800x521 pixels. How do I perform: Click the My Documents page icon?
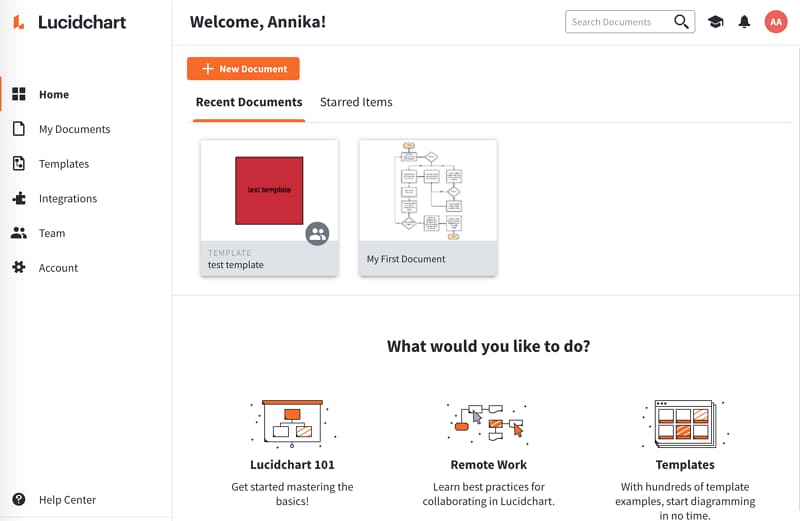pos(18,129)
